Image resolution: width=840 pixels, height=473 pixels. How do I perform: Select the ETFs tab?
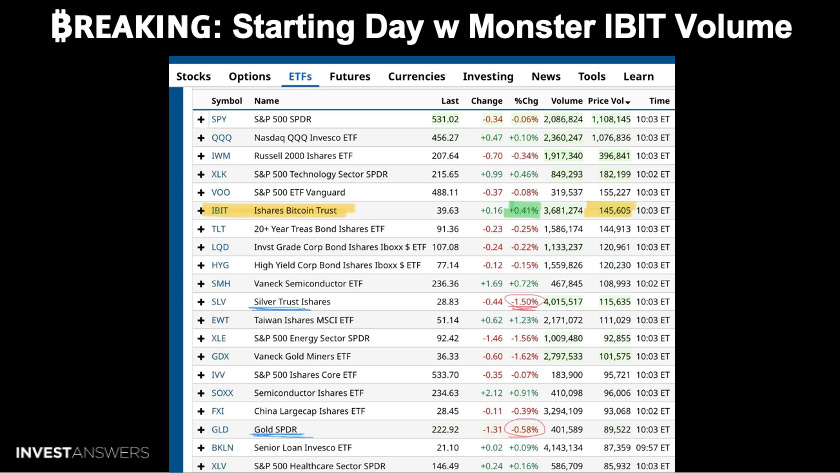[300, 76]
